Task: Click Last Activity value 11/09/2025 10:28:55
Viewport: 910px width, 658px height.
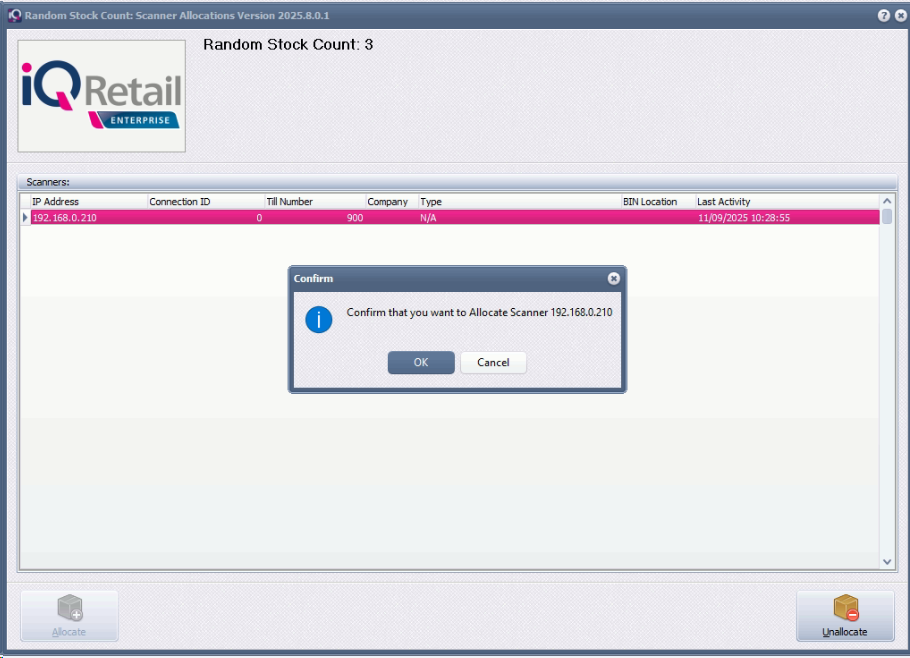Action: pyautogui.click(x=743, y=218)
